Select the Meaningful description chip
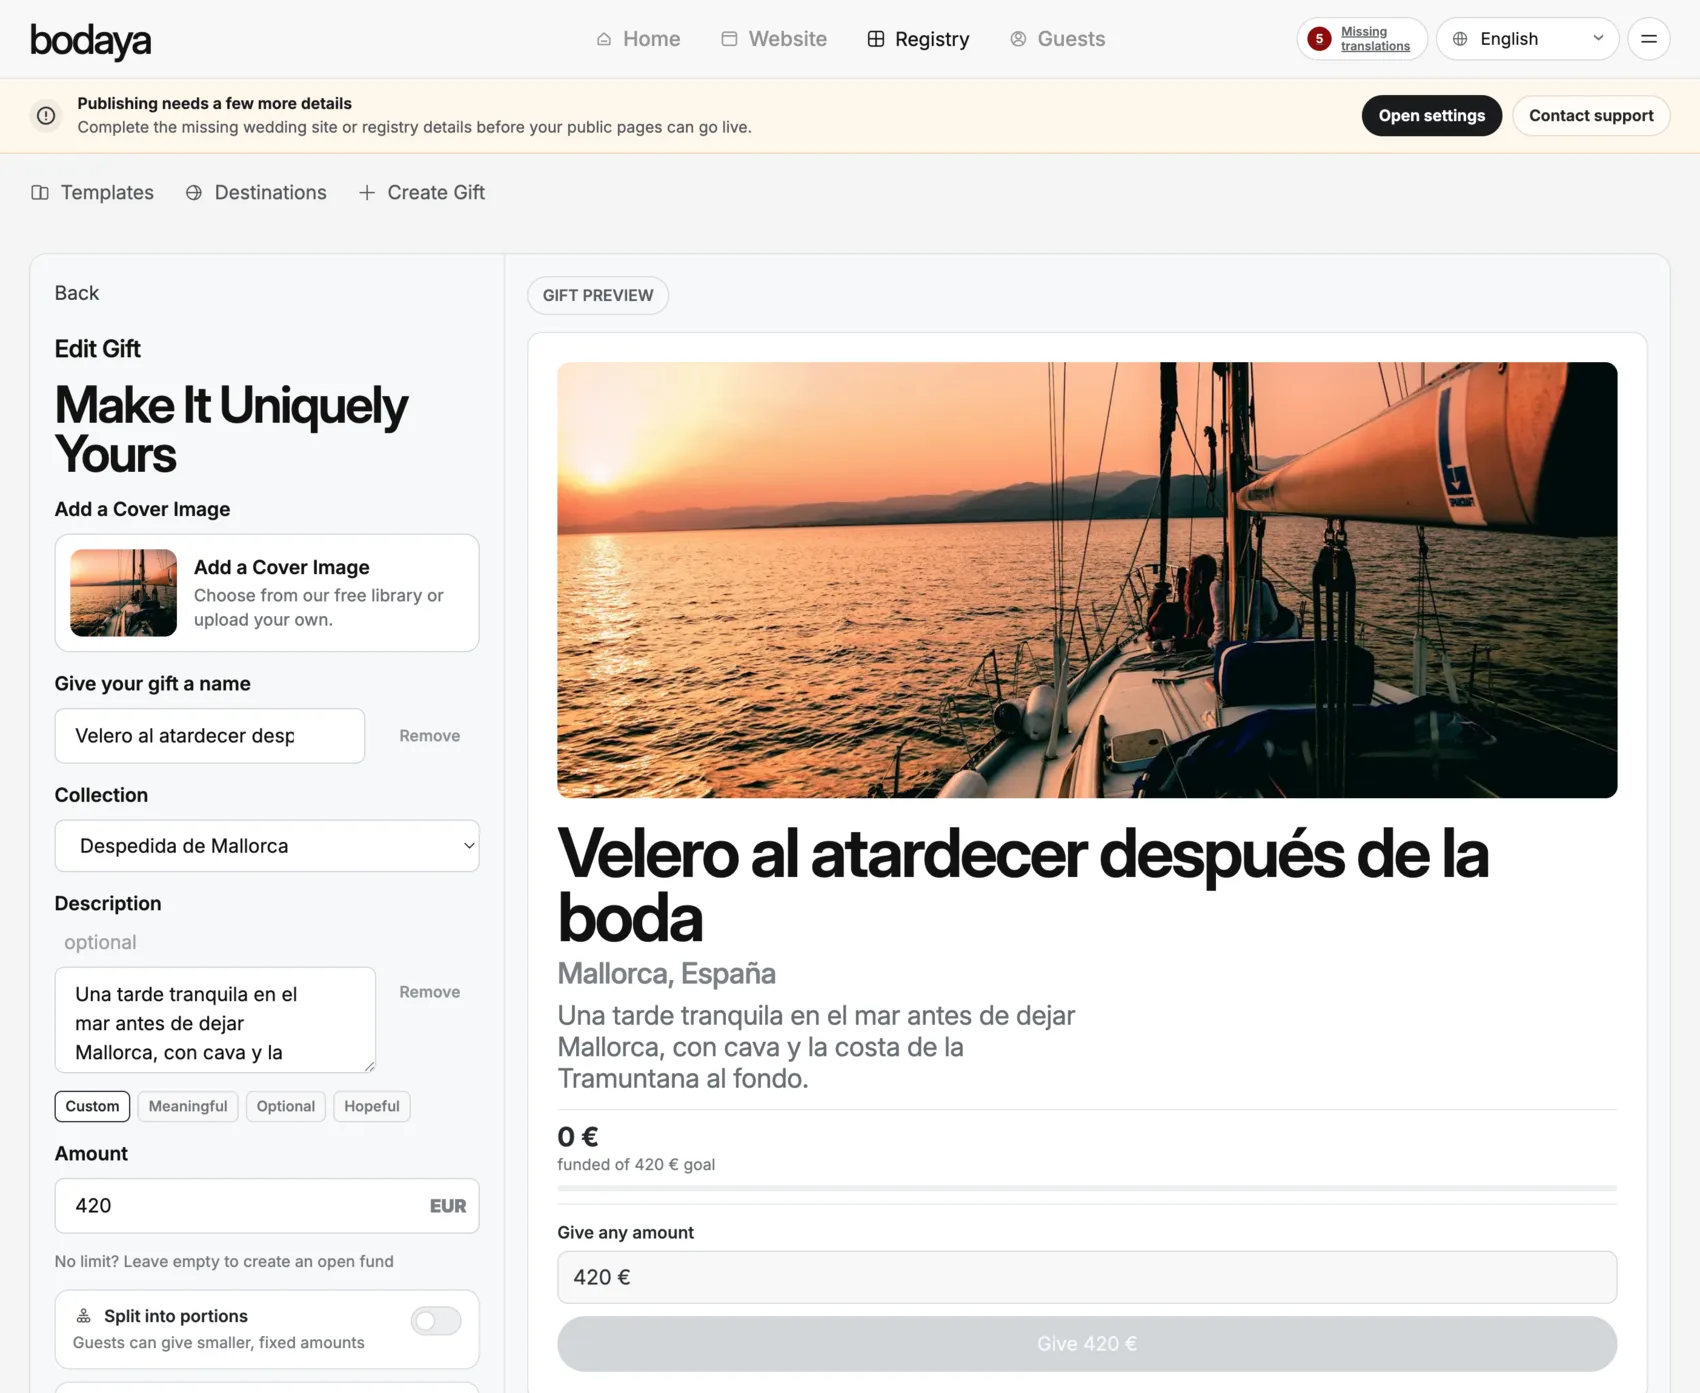Viewport: 1700px width, 1393px height. point(188,1106)
